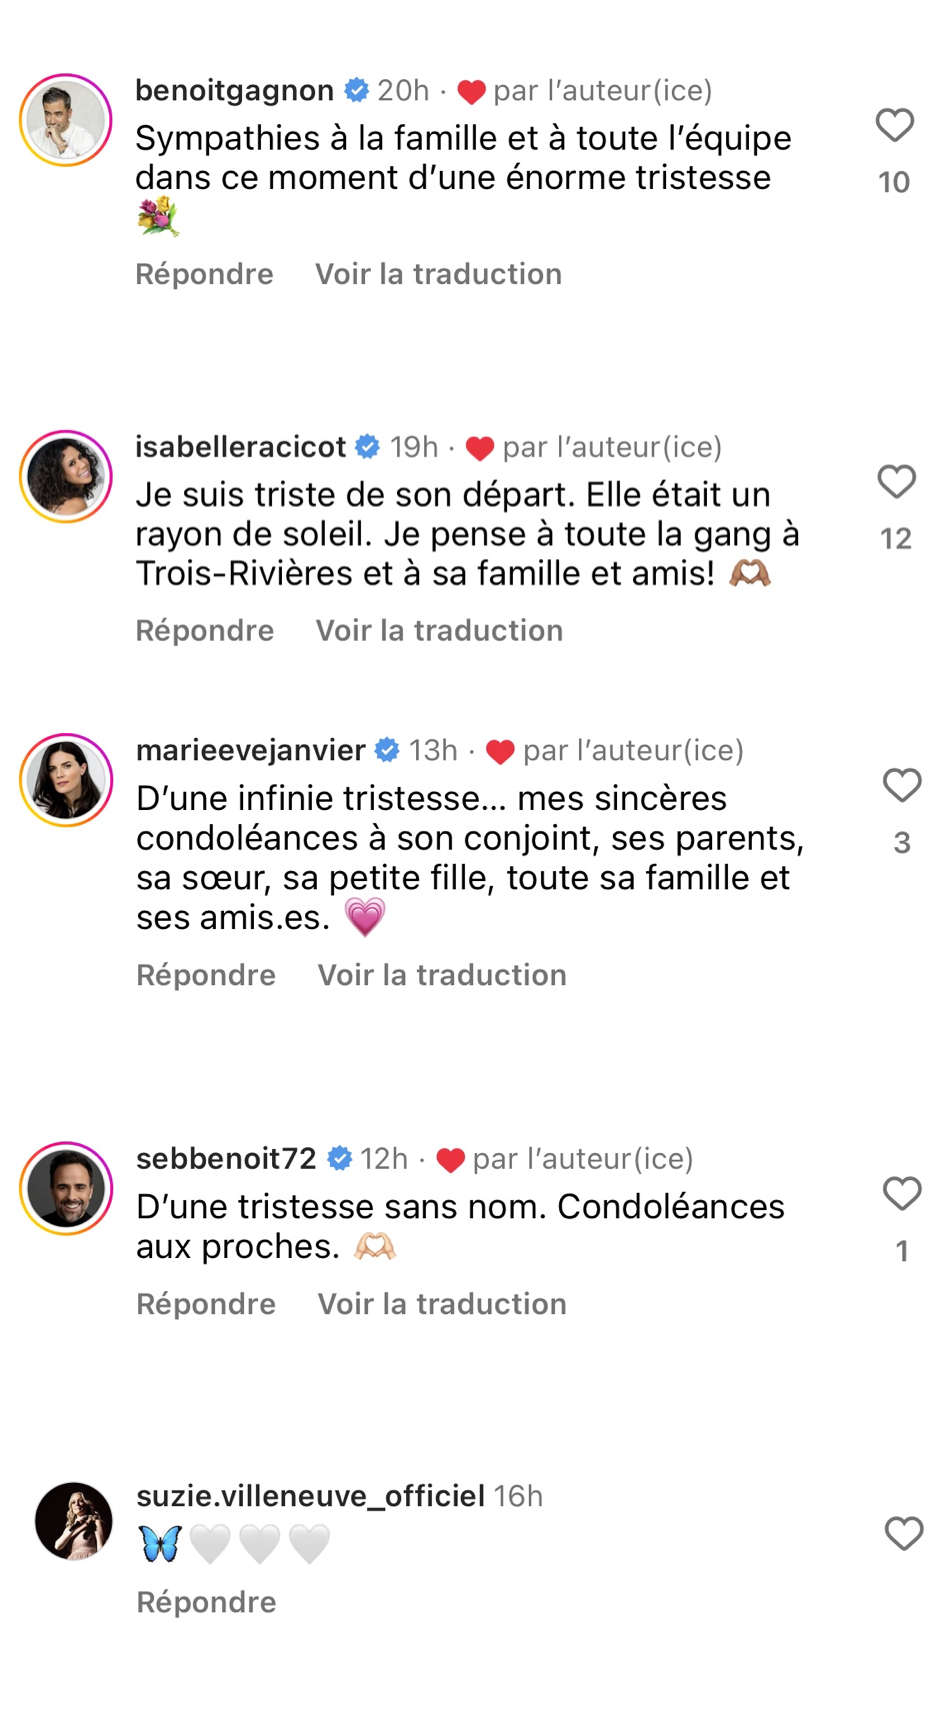Viewport: 938px width, 1712px height.
Task: Reply to isabelleracicot's comment
Action: point(204,631)
